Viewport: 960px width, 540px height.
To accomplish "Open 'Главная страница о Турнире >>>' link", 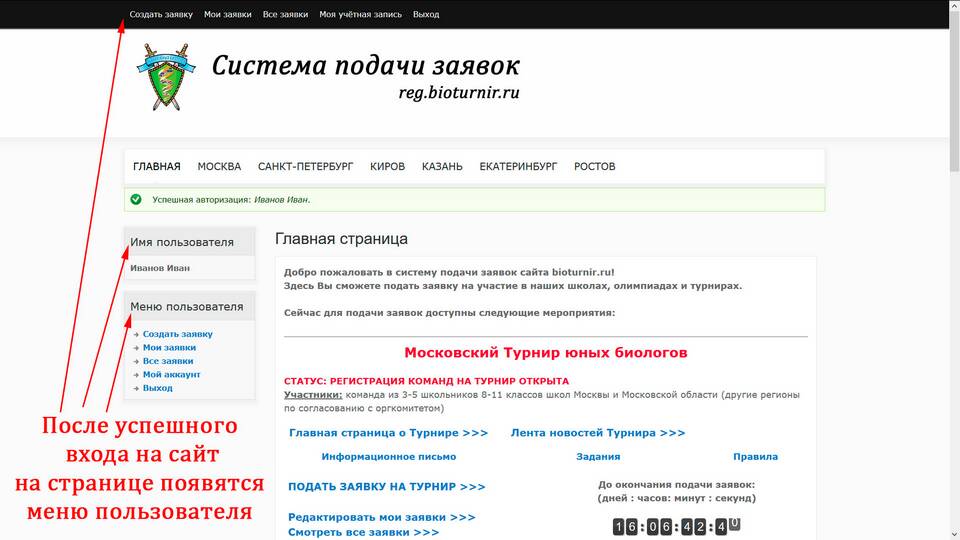I will 389,433.
